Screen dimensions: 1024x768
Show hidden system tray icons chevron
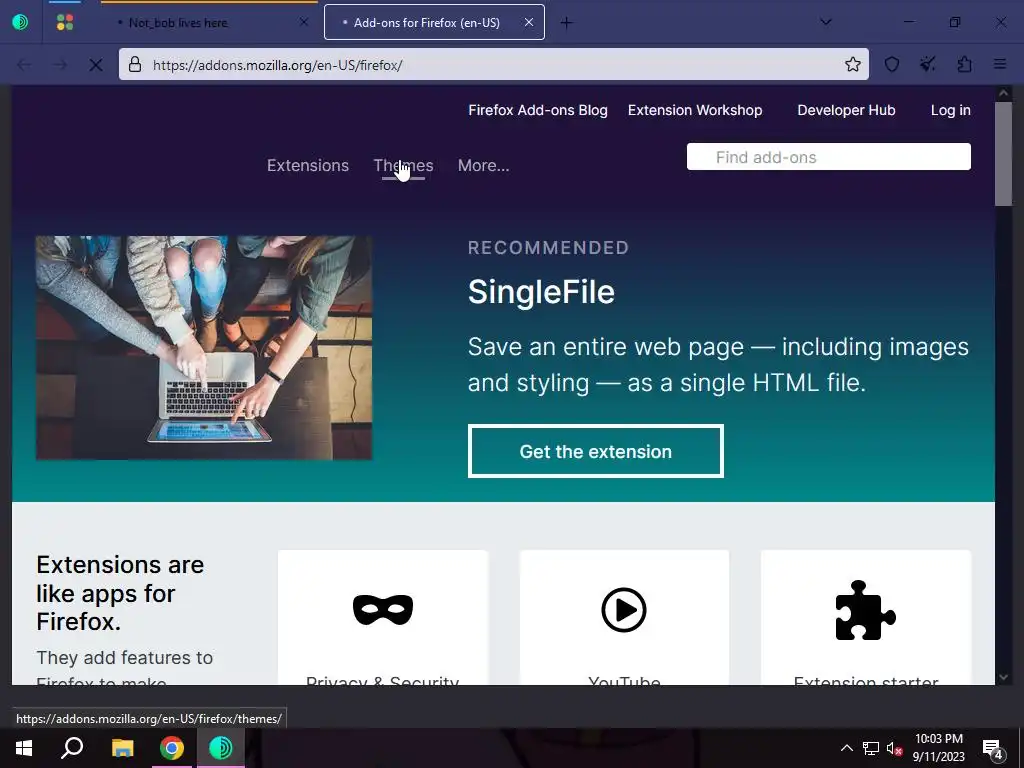(x=846, y=748)
